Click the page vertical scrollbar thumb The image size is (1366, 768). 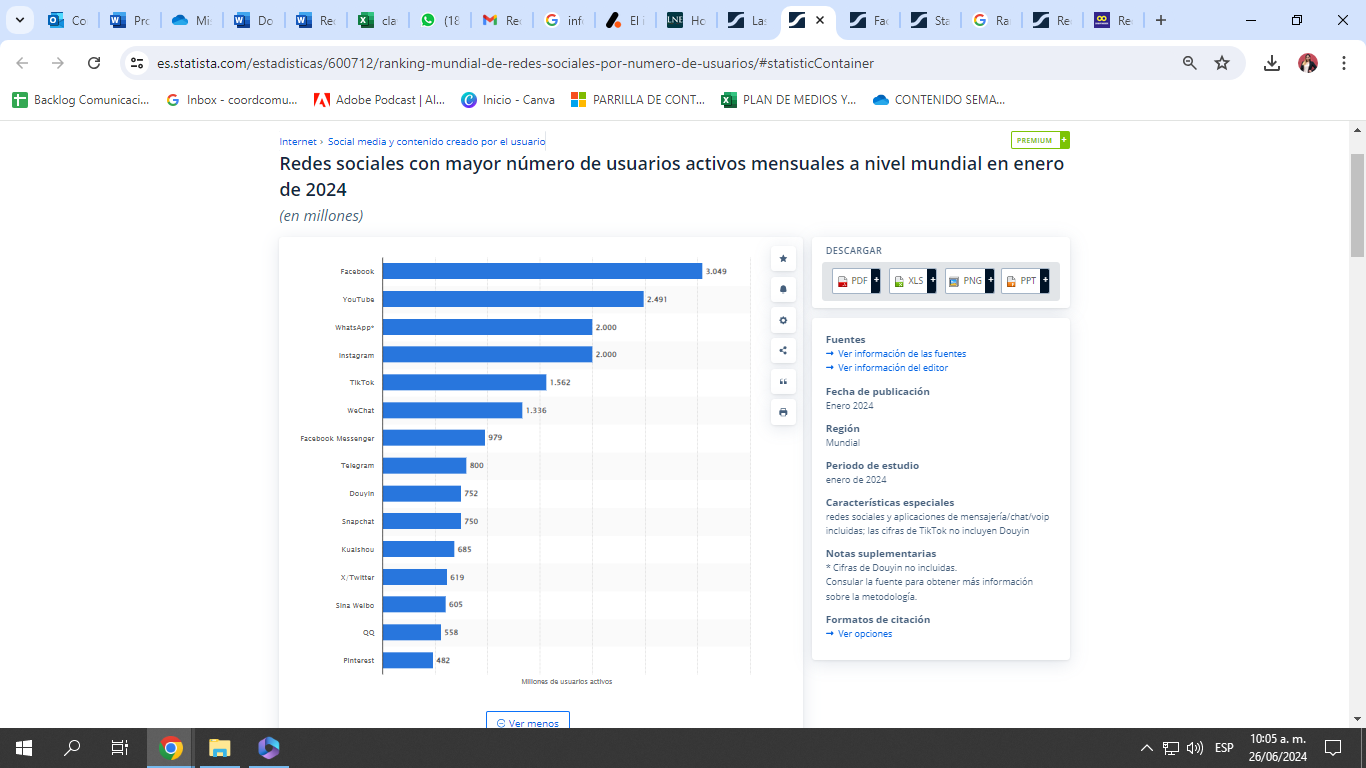[x=1357, y=205]
